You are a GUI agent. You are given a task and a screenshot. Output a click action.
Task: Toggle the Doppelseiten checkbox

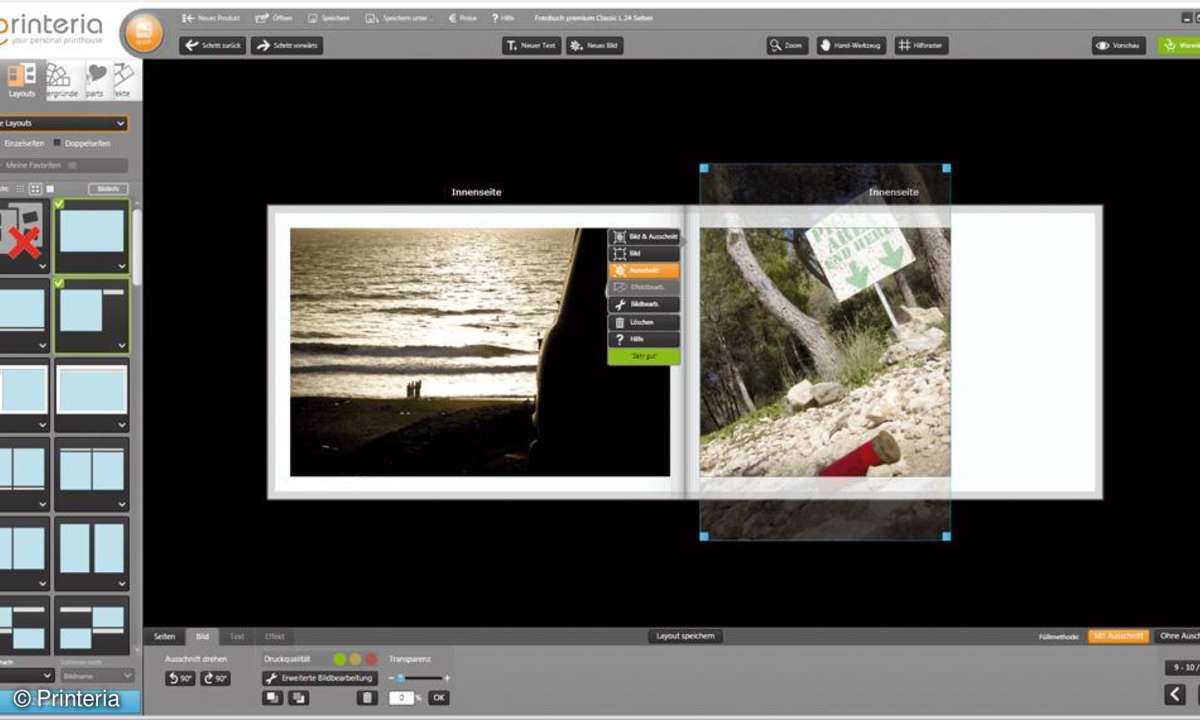point(57,143)
